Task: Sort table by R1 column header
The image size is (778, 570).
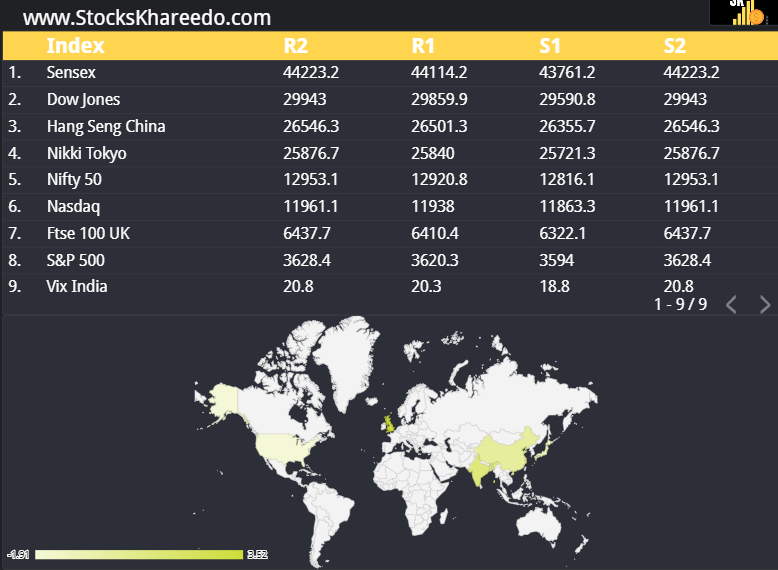Action: [x=423, y=46]
